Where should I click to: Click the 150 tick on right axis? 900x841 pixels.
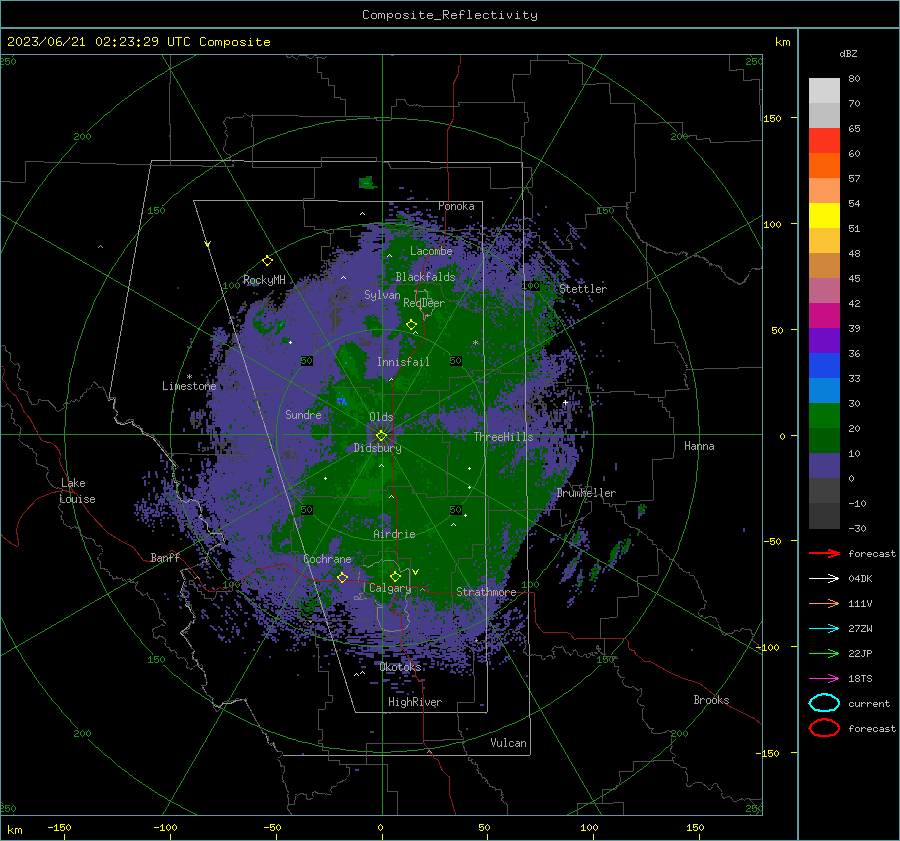click(772, 118)
